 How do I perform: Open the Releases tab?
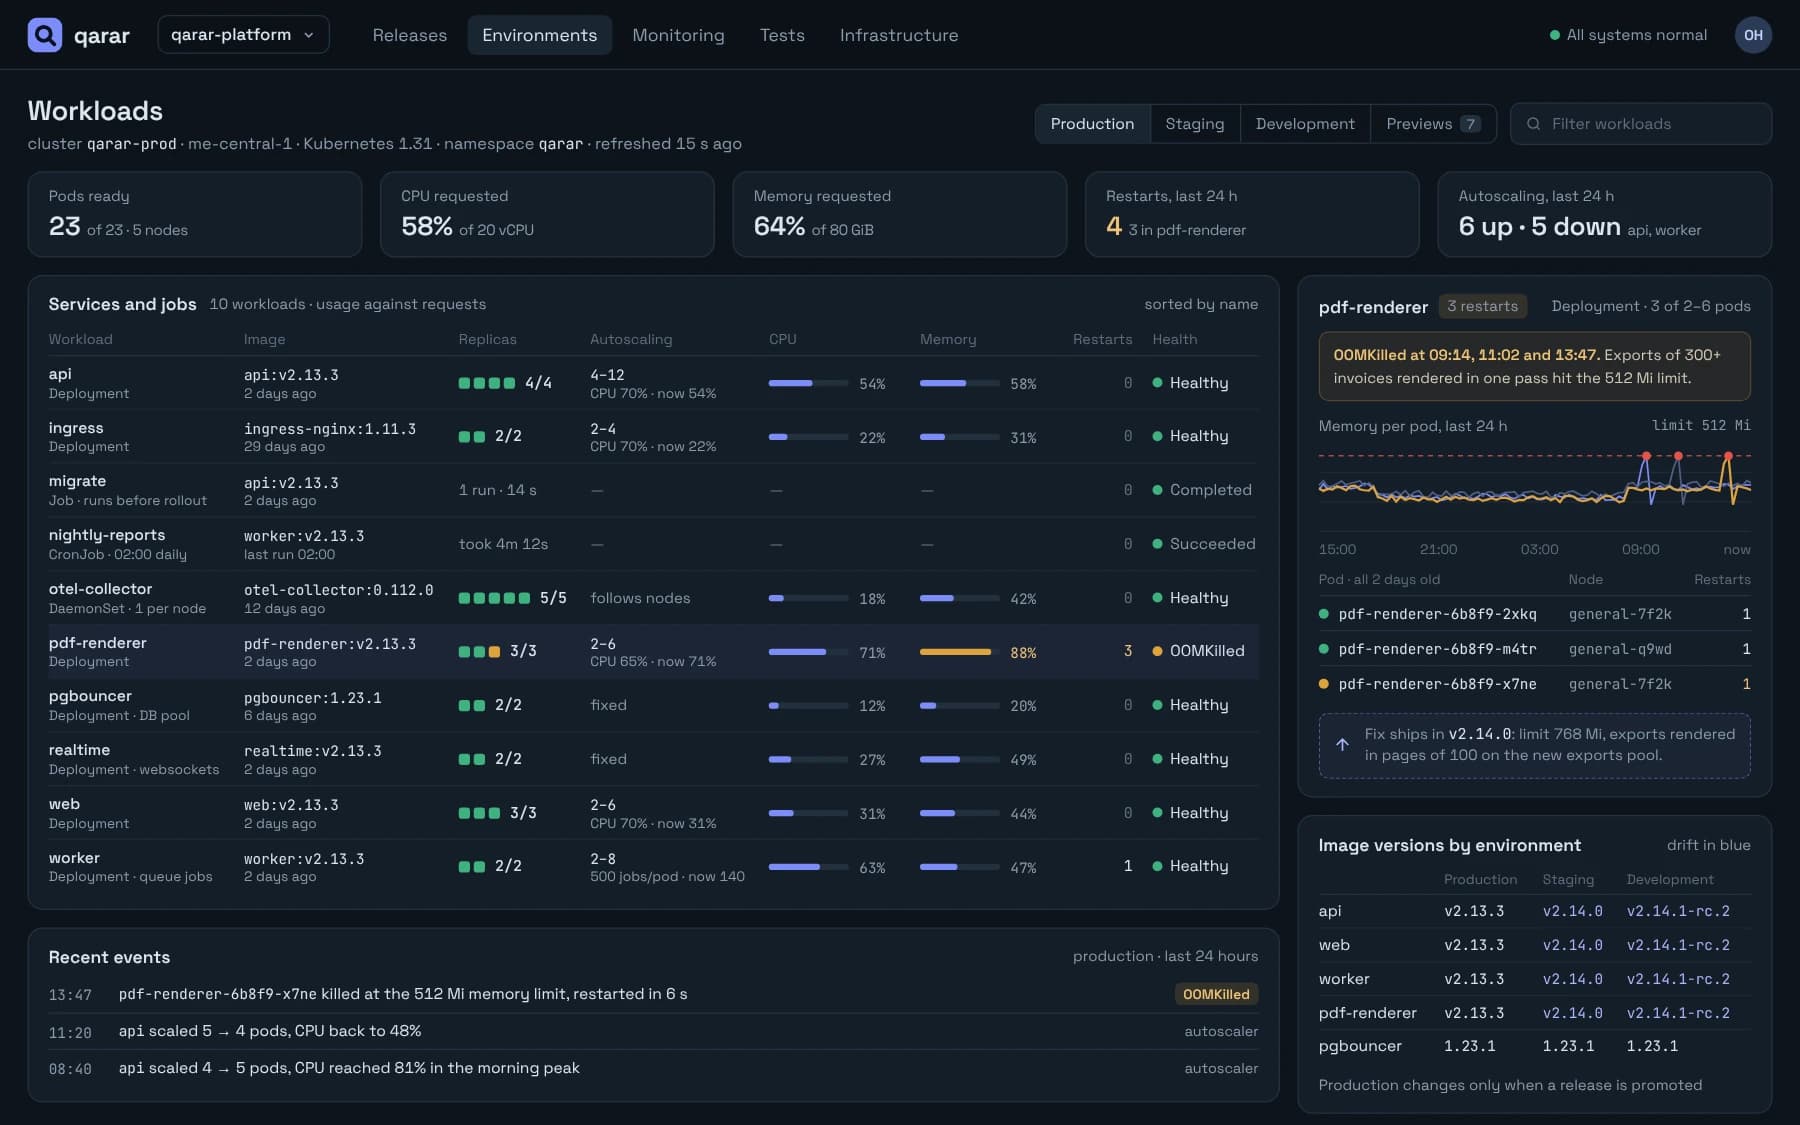[x=409, y=35]
